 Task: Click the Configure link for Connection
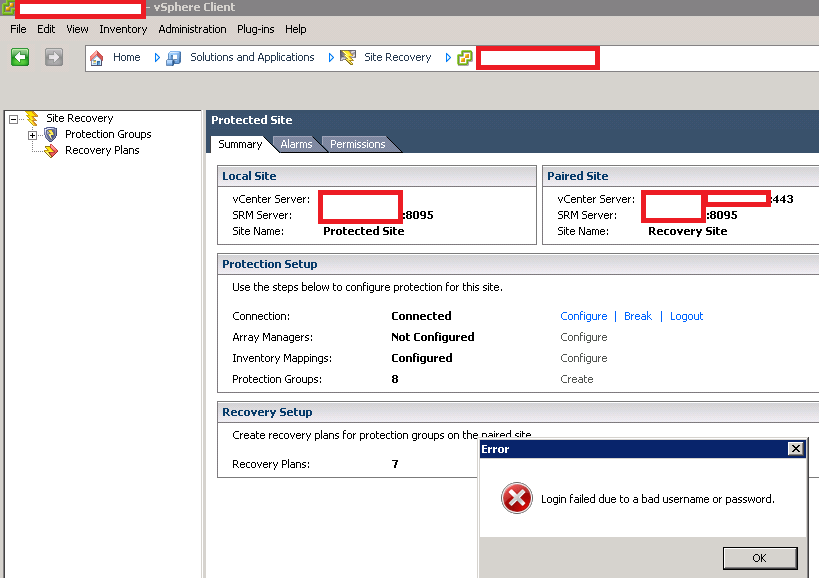coord(583,316)
